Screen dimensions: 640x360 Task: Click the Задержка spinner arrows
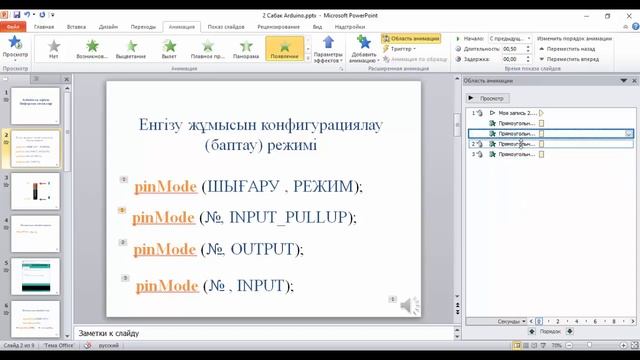(x=528, y=59)
